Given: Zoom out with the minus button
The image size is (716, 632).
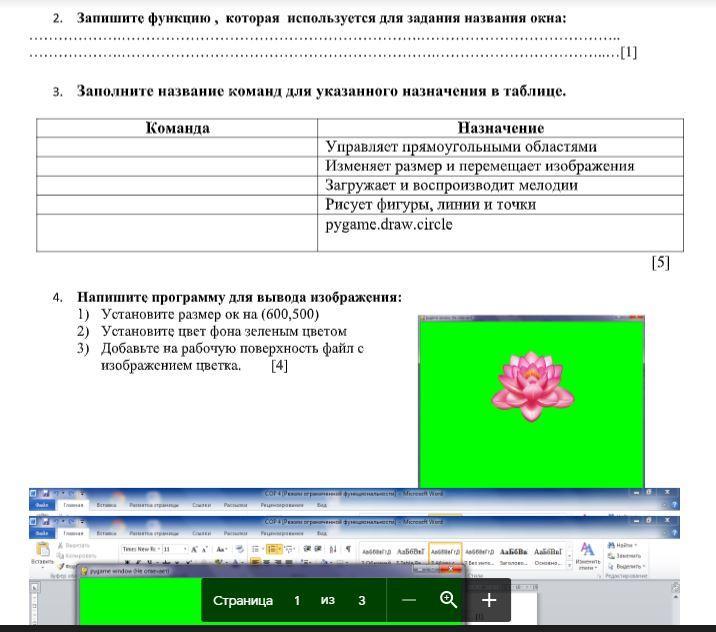Looking at the screenshot, I should [x=409, y=600].
